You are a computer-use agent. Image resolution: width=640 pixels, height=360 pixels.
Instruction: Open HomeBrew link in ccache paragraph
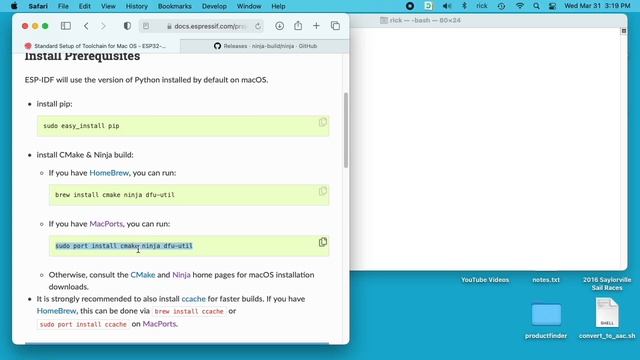coord(56,311)
